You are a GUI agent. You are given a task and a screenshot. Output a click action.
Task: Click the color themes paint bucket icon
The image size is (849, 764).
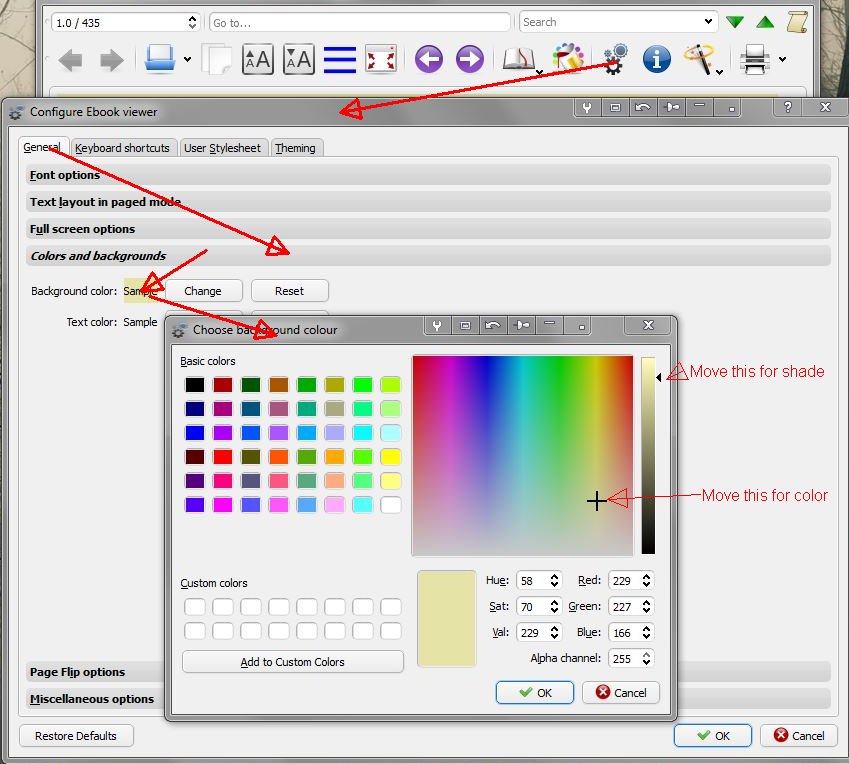[568, 57]
